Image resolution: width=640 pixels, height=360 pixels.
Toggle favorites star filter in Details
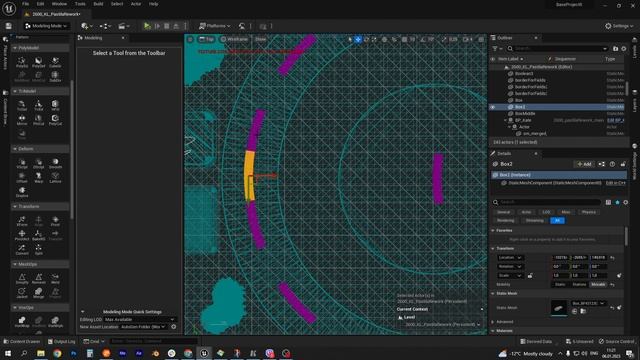tap(617, 202)
